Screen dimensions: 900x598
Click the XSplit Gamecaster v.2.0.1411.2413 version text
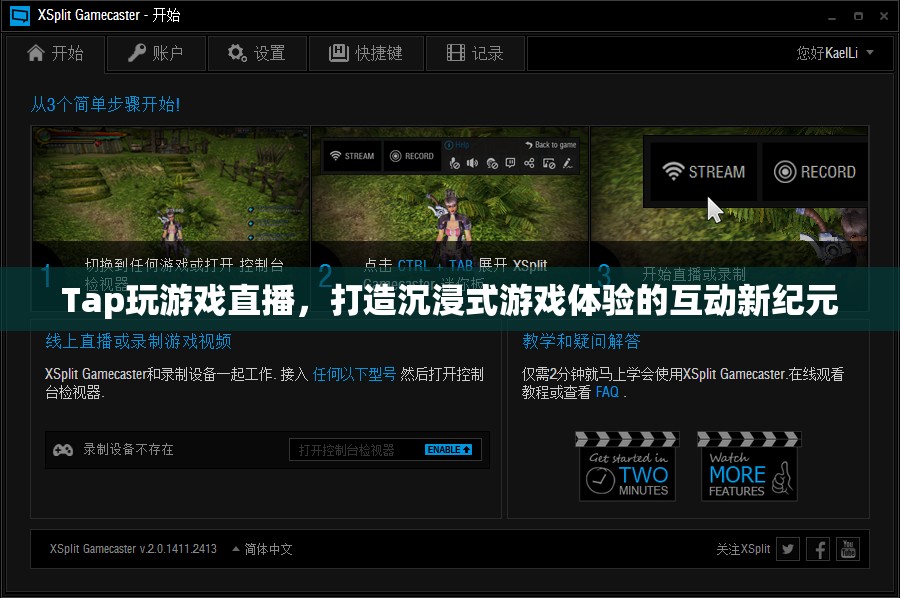point(133,549)
